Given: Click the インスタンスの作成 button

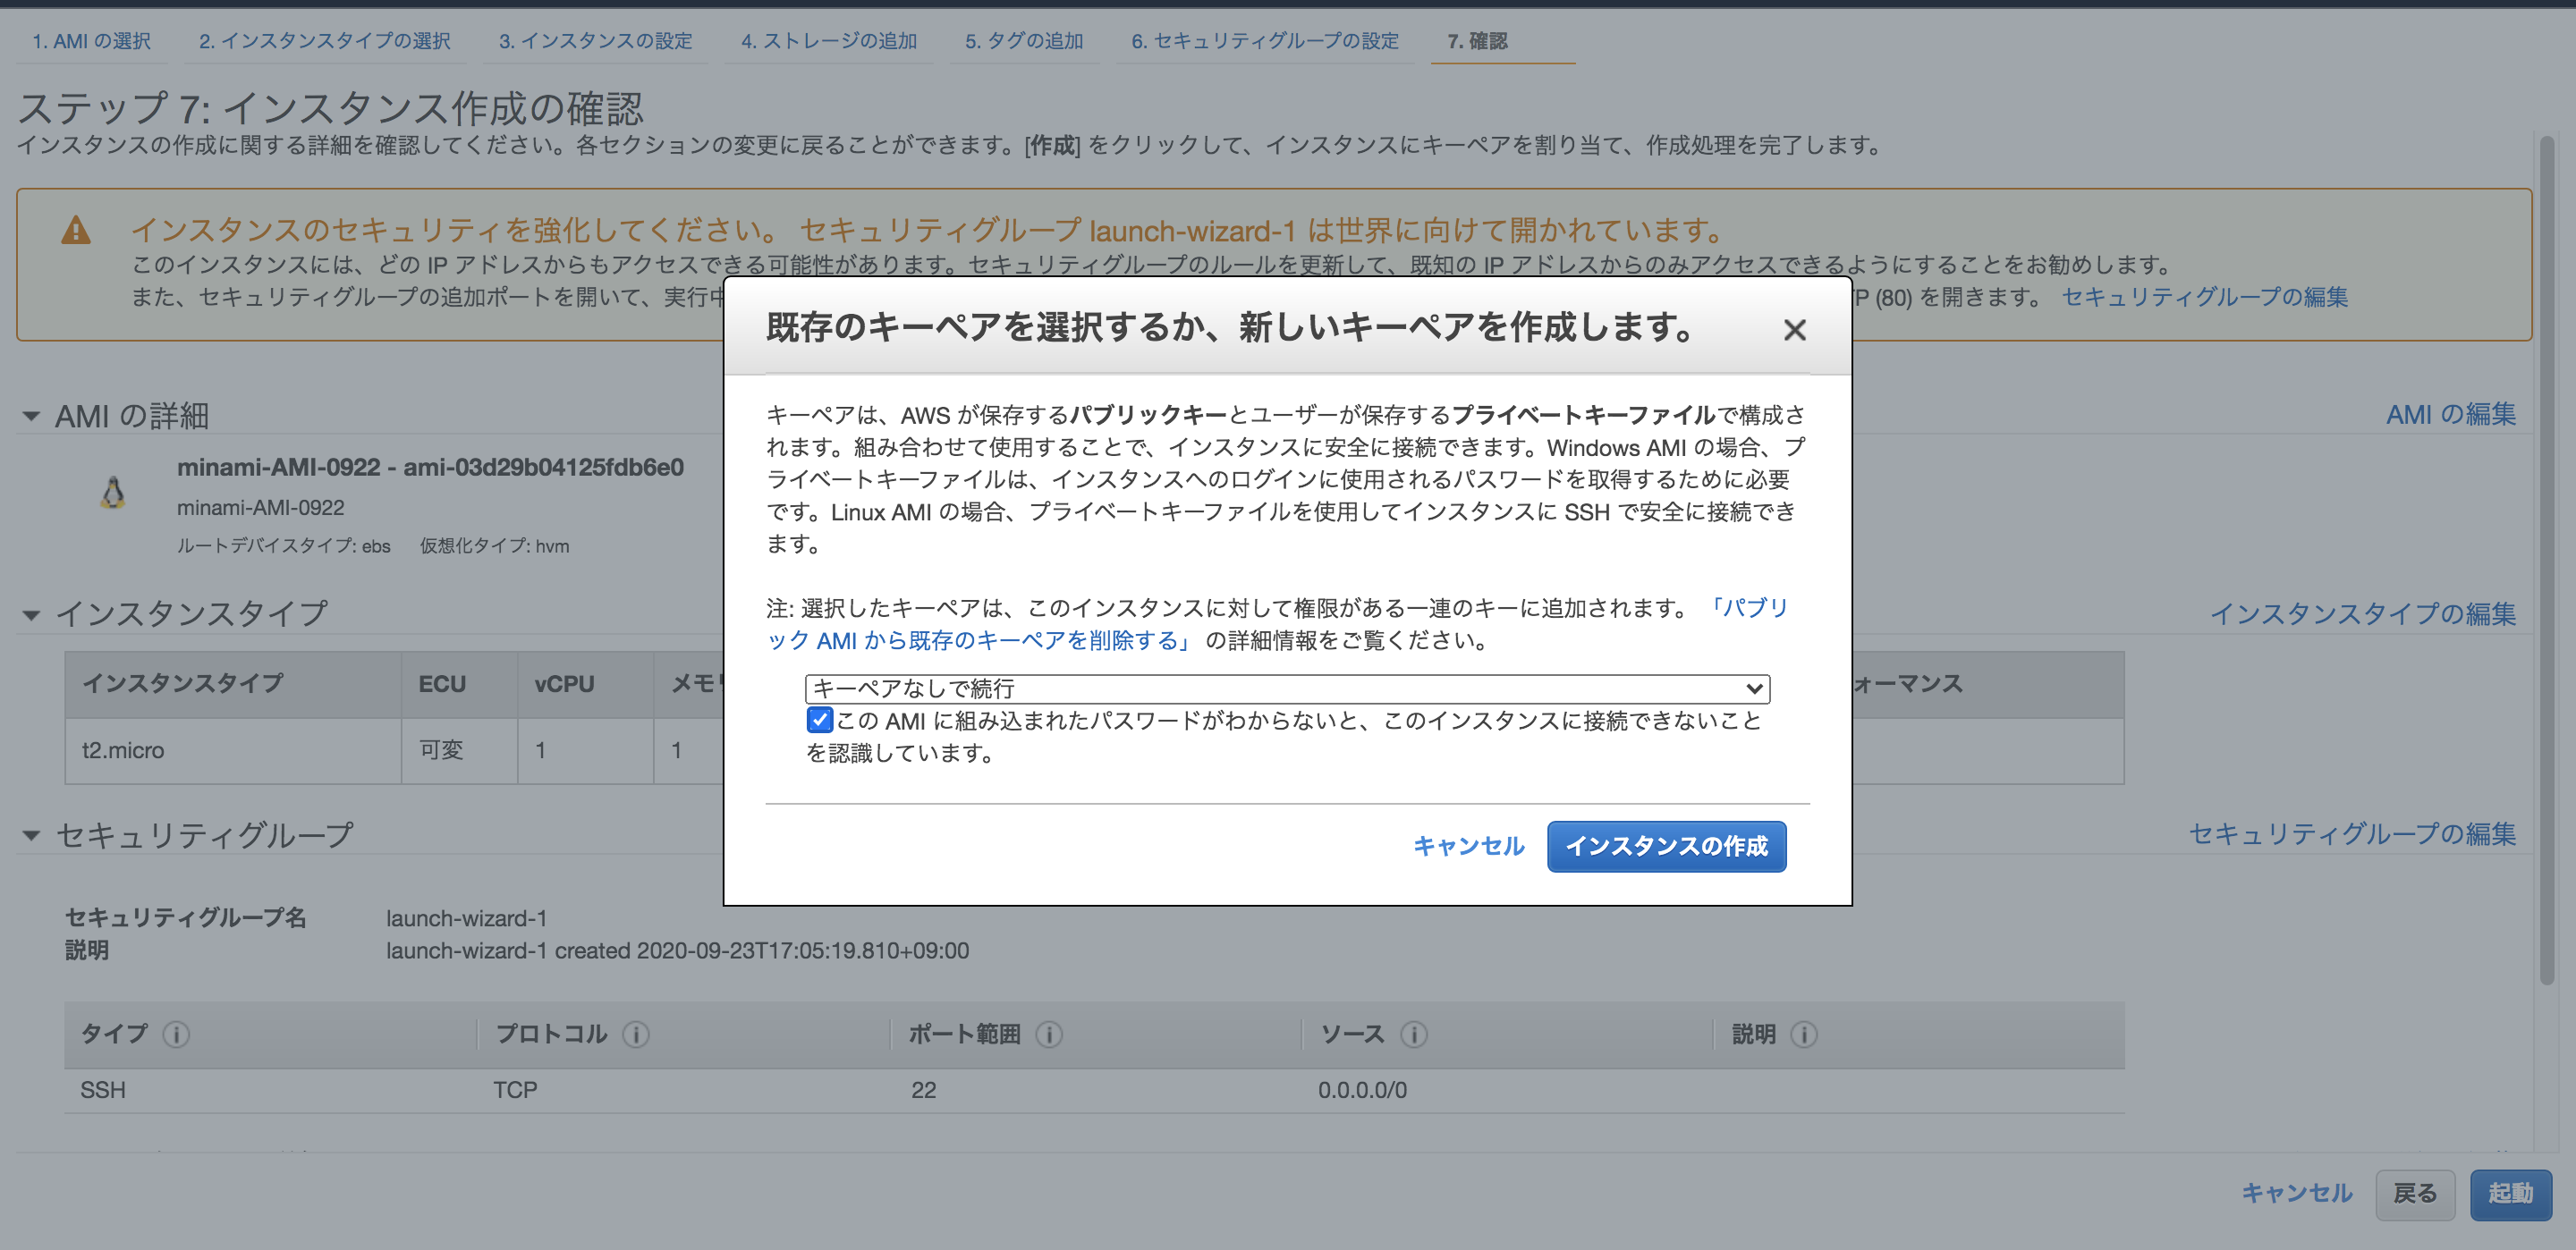Looking at the screenshot, I should click(1666, 846).
